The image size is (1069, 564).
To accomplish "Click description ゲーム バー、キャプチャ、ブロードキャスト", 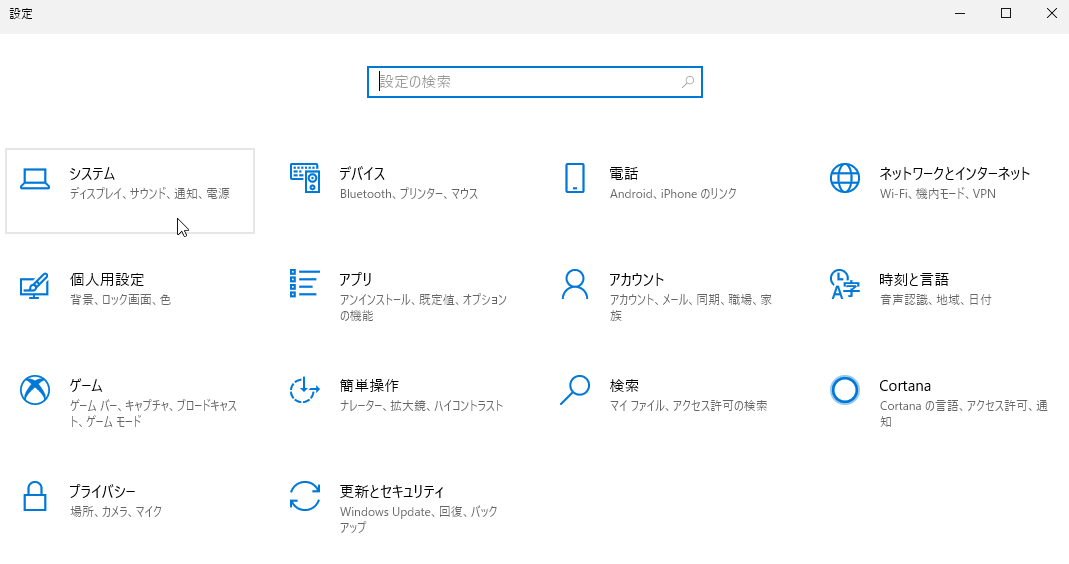I will [x=153, y=414].
